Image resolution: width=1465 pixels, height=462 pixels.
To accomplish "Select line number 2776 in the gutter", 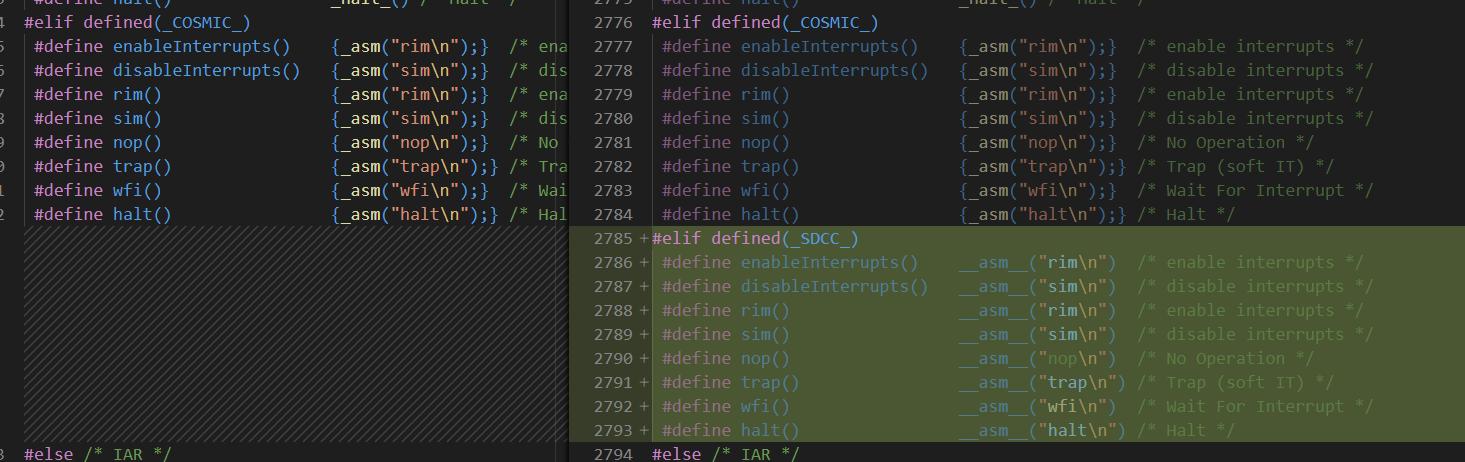I will coord(613,22).
